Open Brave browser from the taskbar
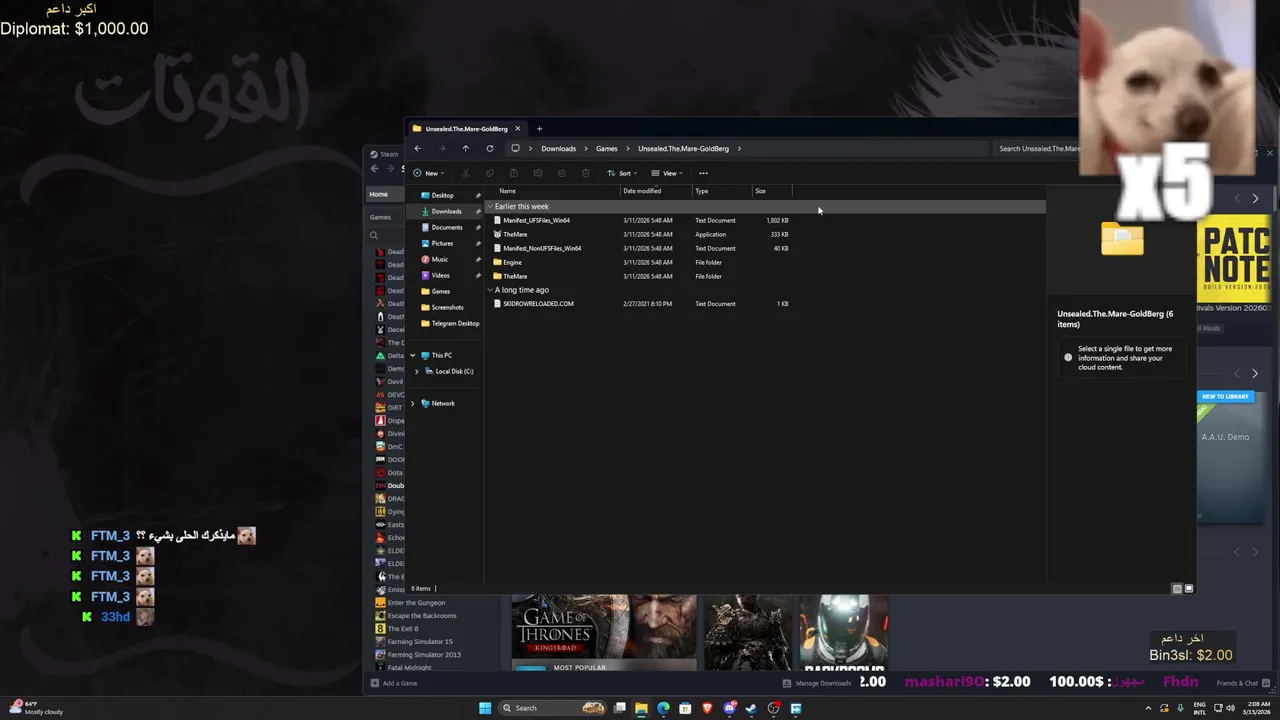 (x=707, y=708)
